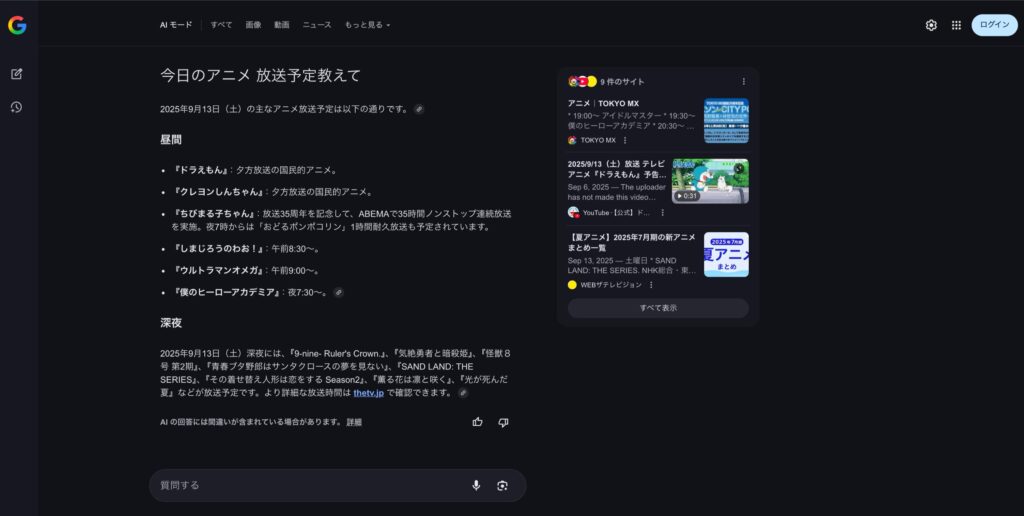Open AI mode history icon
1024x516 pixels.
click(x=17, y=107)
